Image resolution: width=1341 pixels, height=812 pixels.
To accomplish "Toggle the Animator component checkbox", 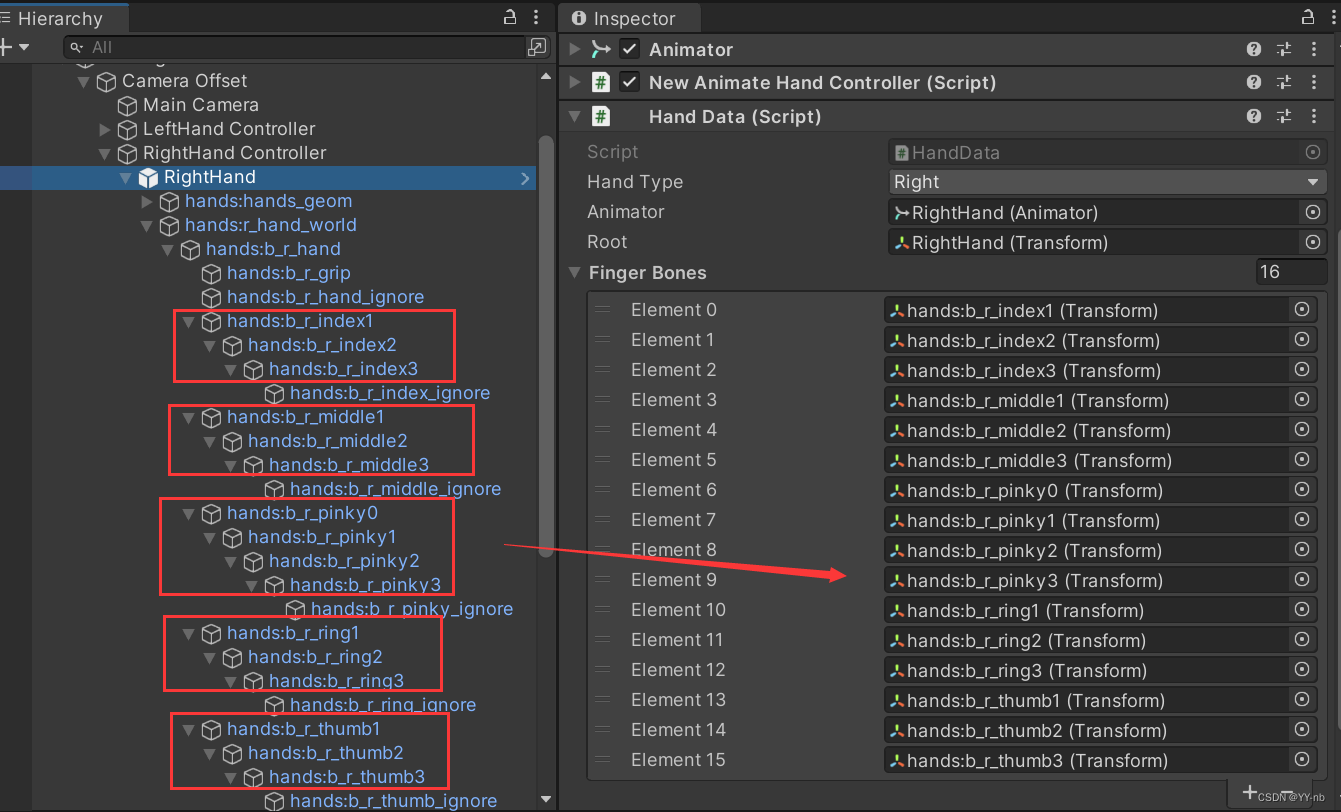I will tap(629, 49).
